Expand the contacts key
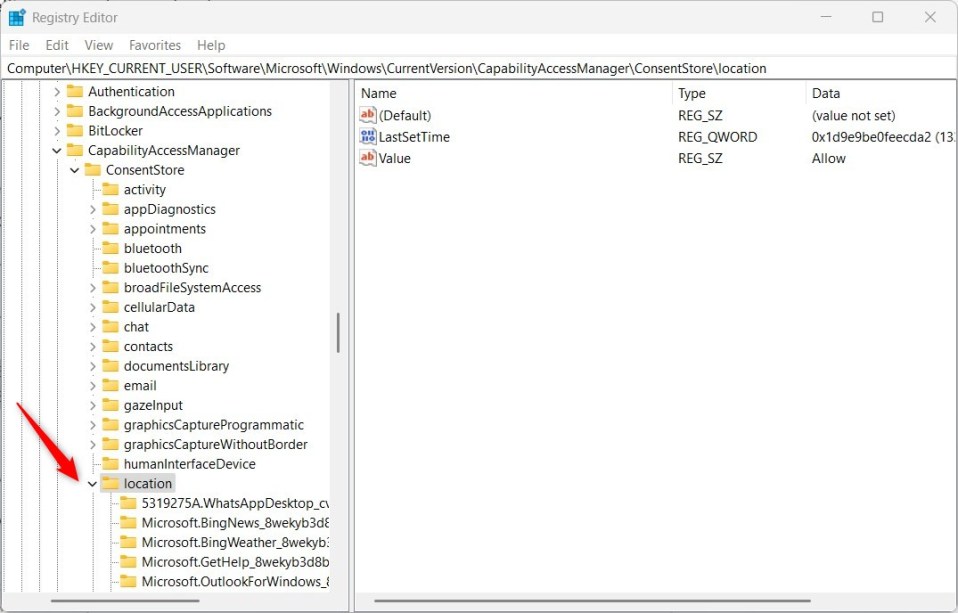Viewport: 958px width, 613px height. click(93, 347)
